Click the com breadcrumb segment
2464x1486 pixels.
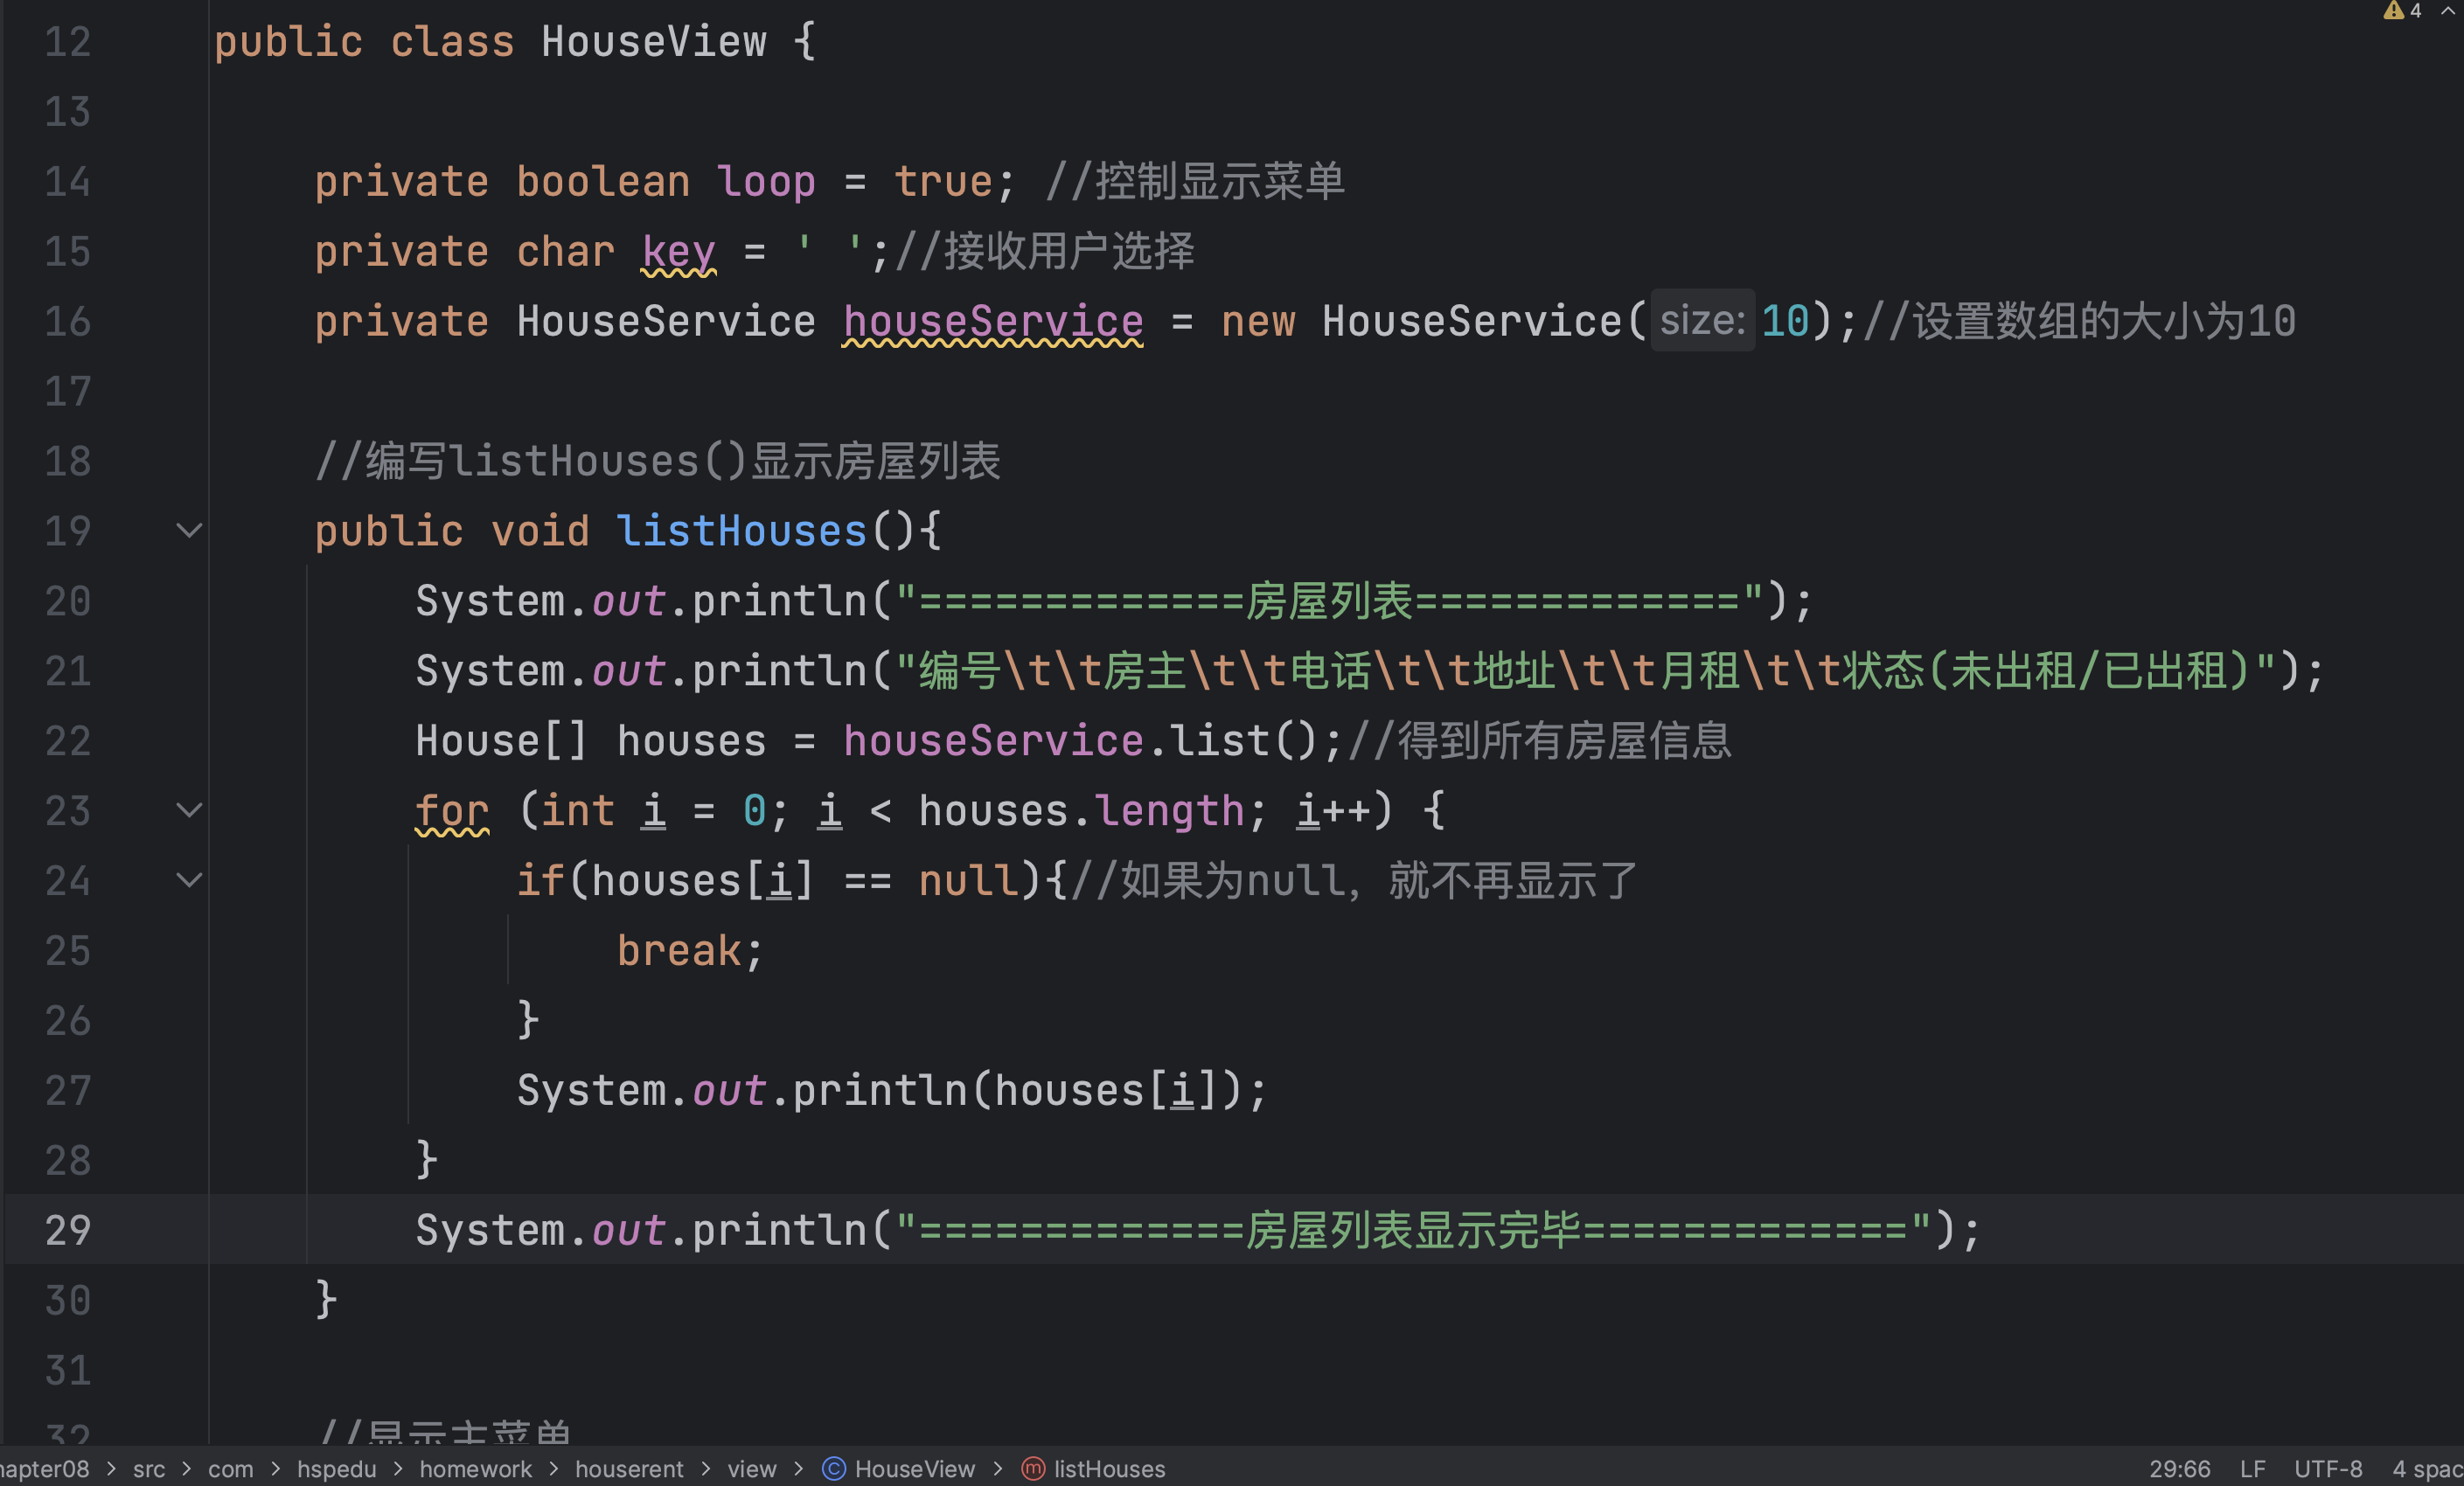(230, 1468)
